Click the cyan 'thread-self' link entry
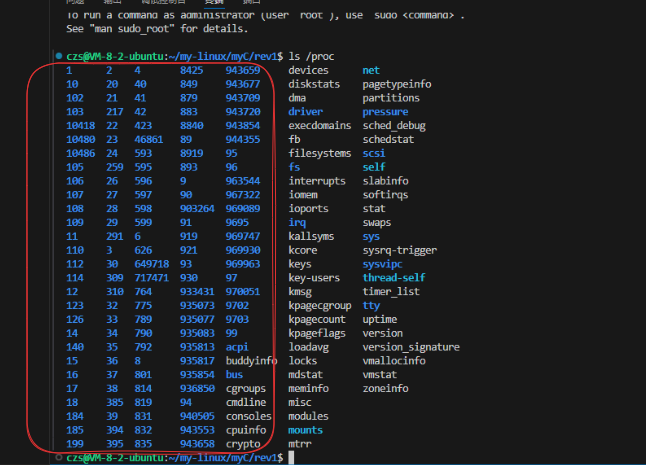The height and width of the screenshot is (465, 646). pos(394,278)
